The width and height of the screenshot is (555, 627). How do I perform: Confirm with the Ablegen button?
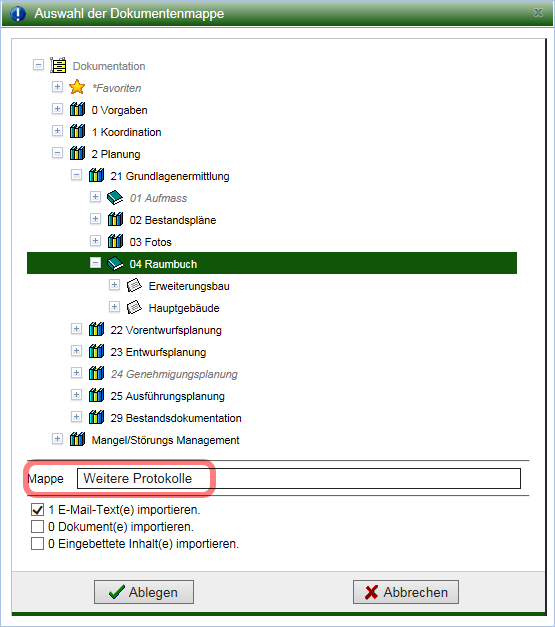click(x=144, y=592)
